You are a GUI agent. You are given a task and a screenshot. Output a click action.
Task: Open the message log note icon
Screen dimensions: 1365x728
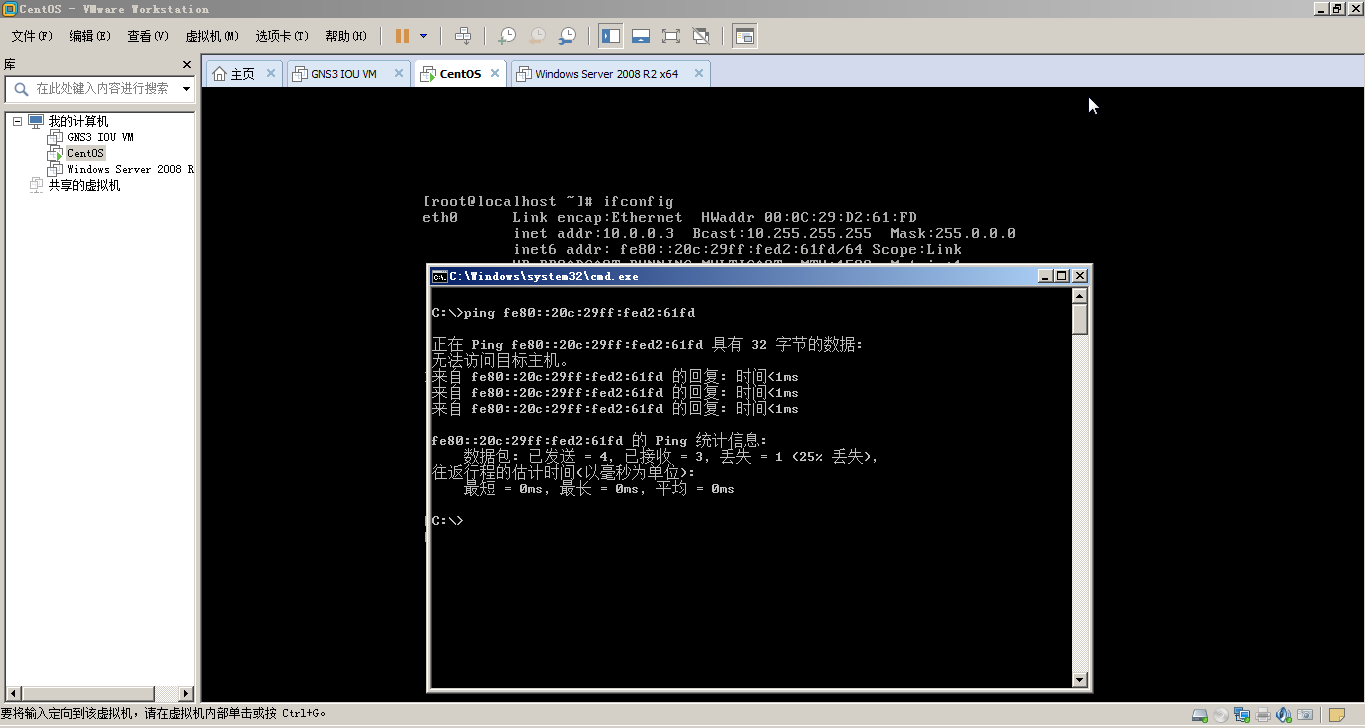coord(1336,715)
